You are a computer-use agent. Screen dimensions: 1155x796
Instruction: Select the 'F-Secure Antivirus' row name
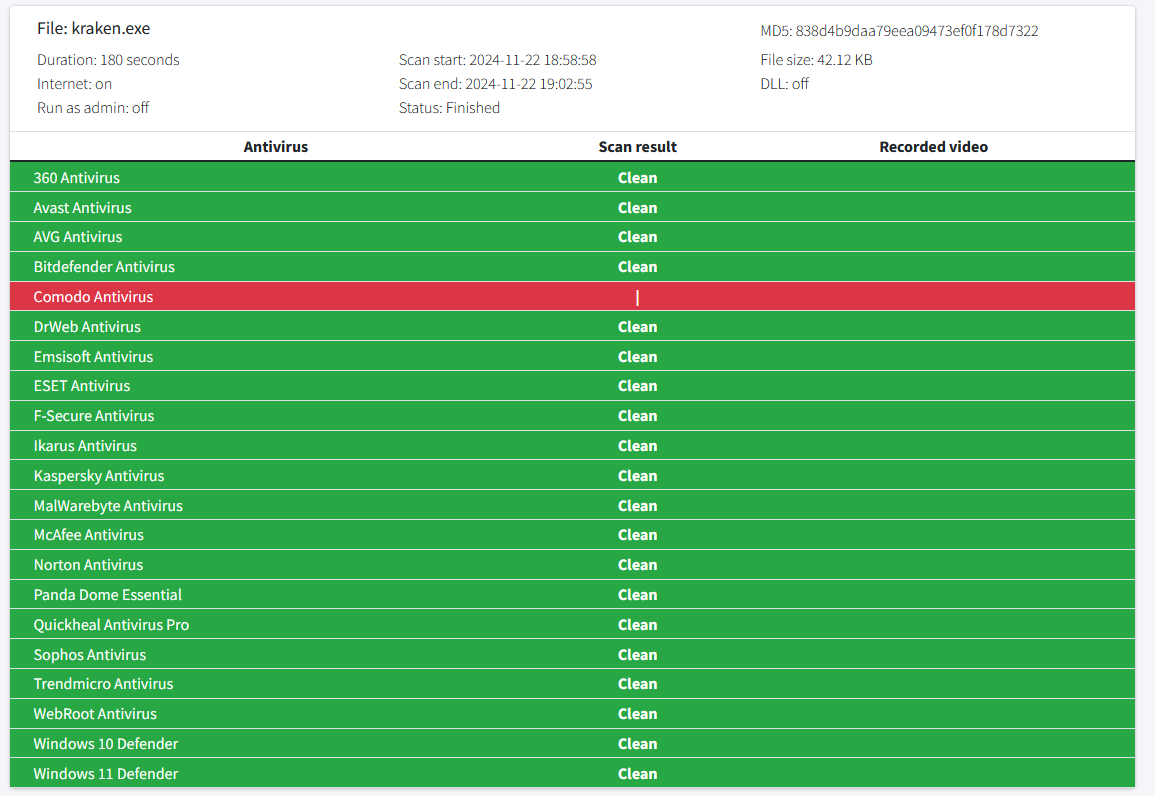click(x=94, y=415)
